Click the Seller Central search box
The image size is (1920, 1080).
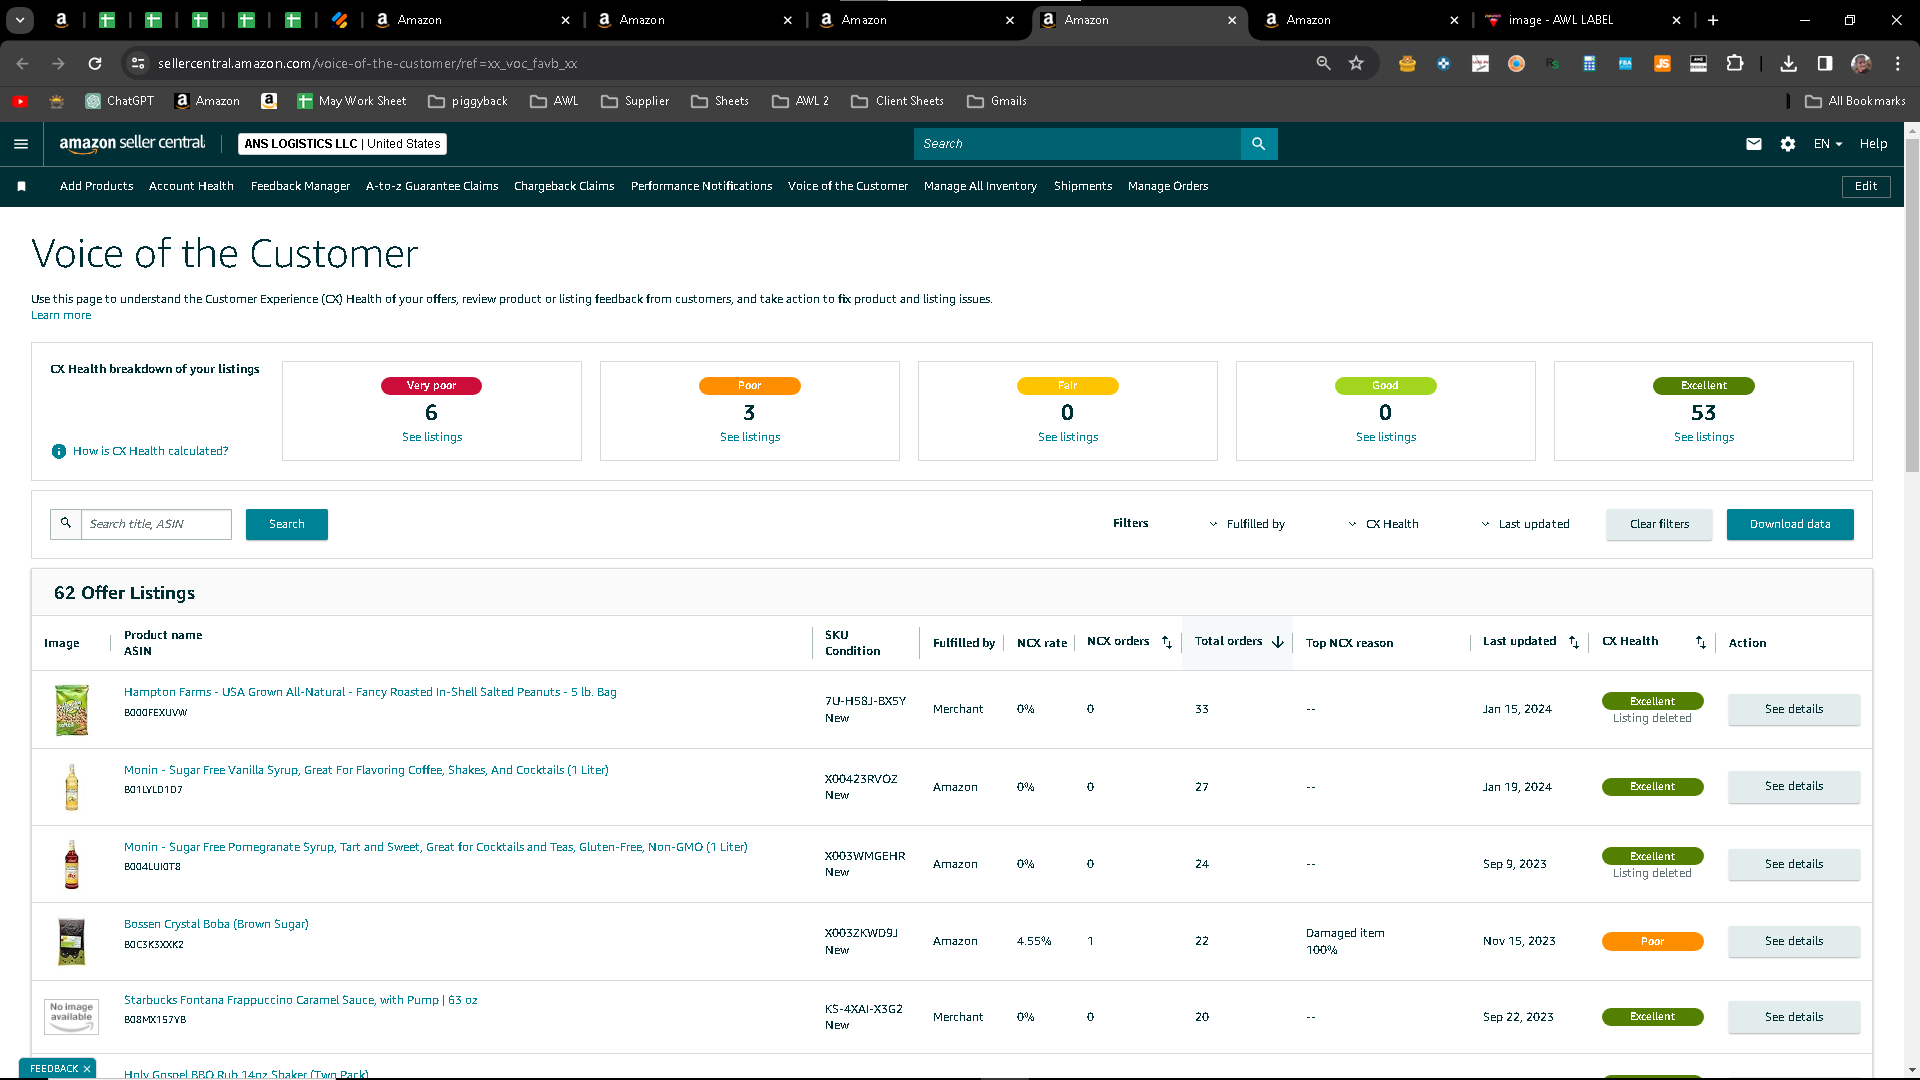tap(1077, 144)
